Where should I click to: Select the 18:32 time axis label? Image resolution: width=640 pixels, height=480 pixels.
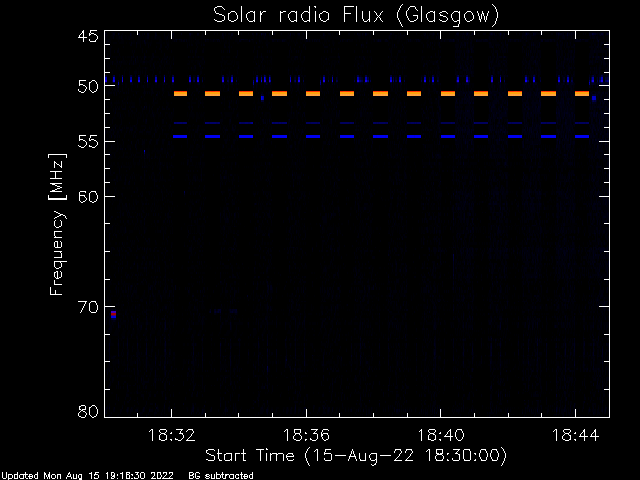171,435
